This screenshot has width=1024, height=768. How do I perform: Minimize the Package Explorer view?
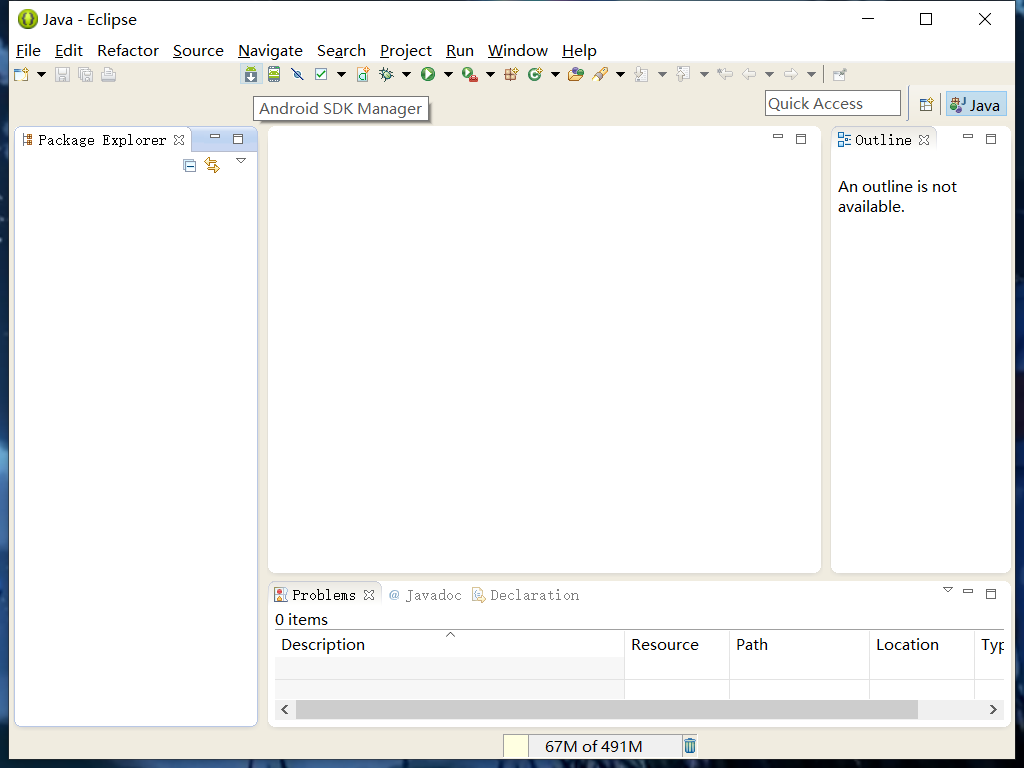tap(215, 136)
